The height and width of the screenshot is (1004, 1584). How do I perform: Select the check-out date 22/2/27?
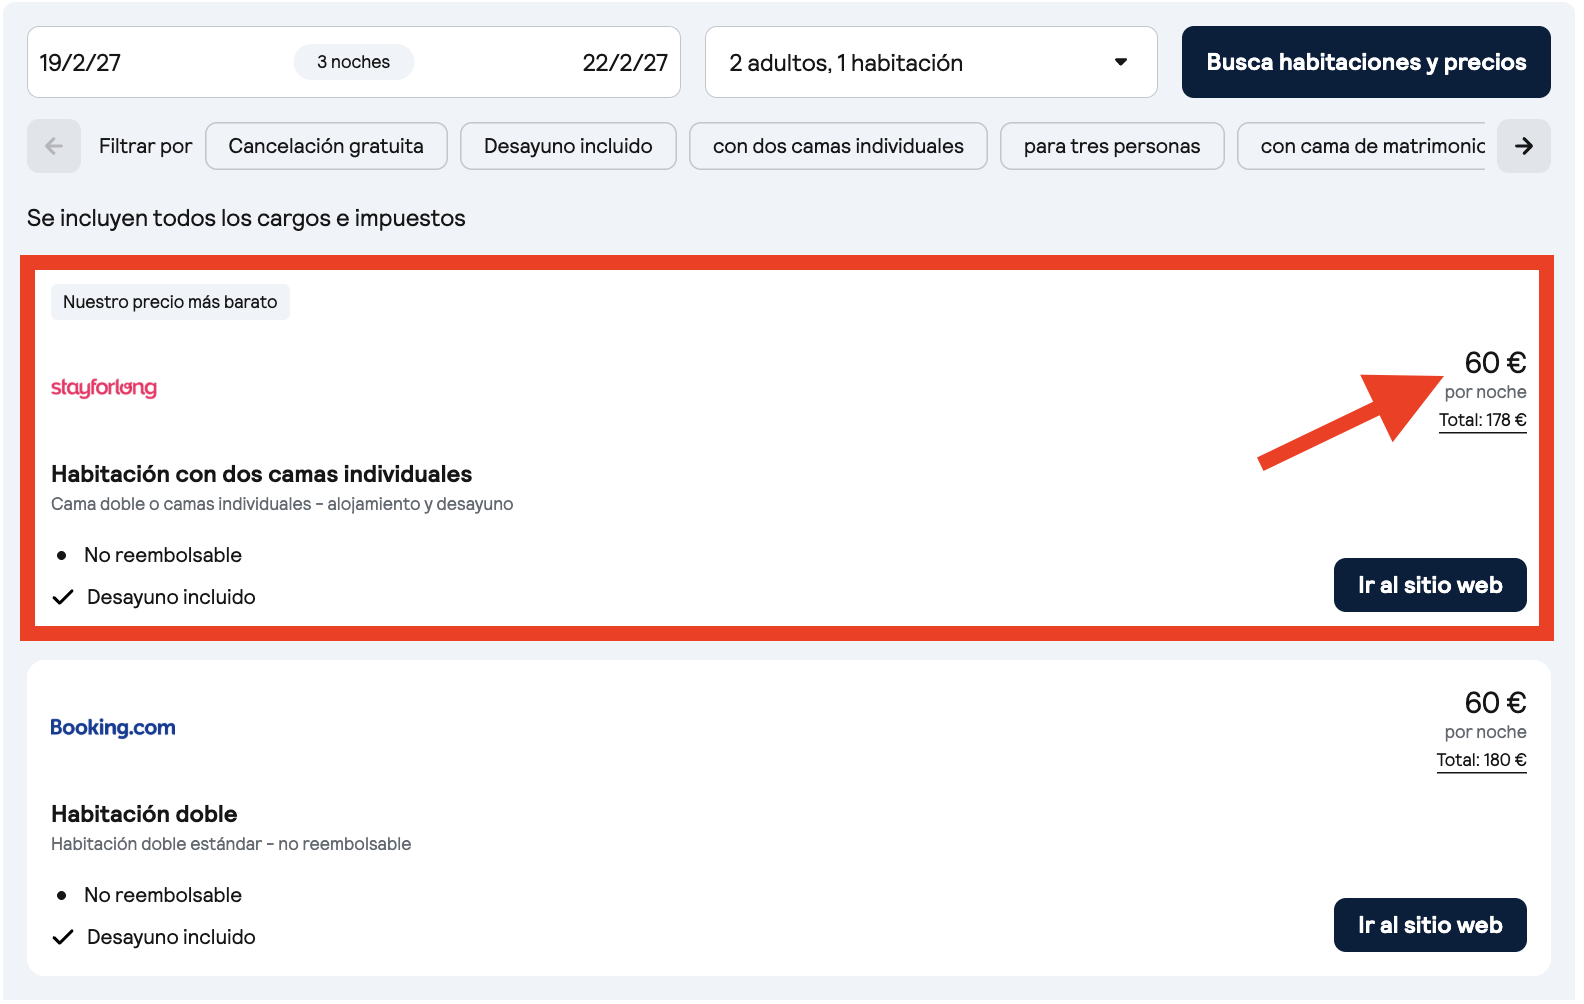click(x=625, y=63)
